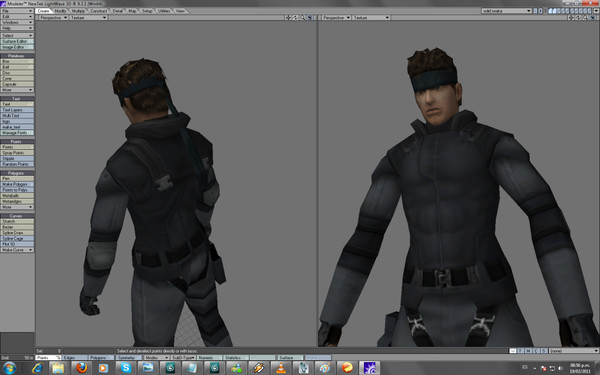Activate Polygons selection mode in bottom bar

101,357
